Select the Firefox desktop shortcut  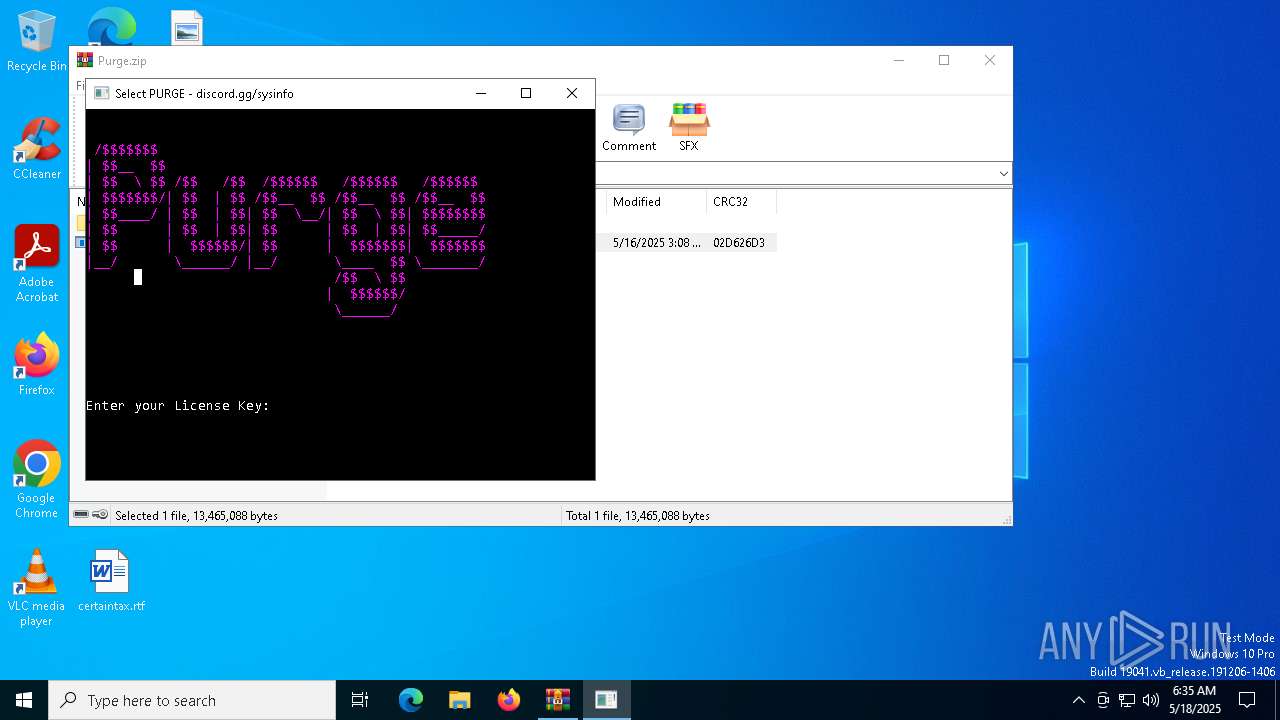click(37, 364)
